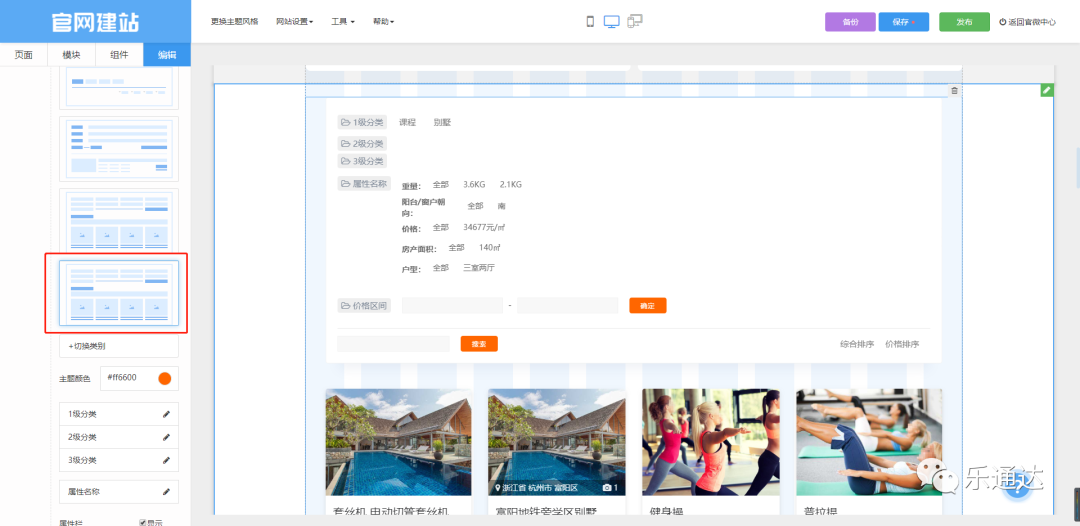Choose multi-device responsive preview icon
The height and width of the screenshot is (526, 1080).
click(x=635, y=21)
